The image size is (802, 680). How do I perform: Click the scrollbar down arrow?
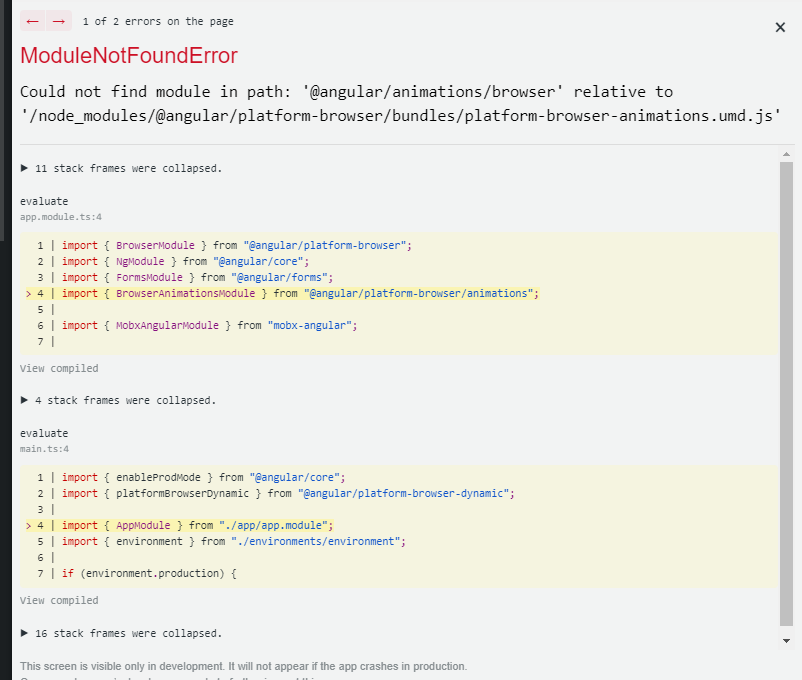click(786, 640)
